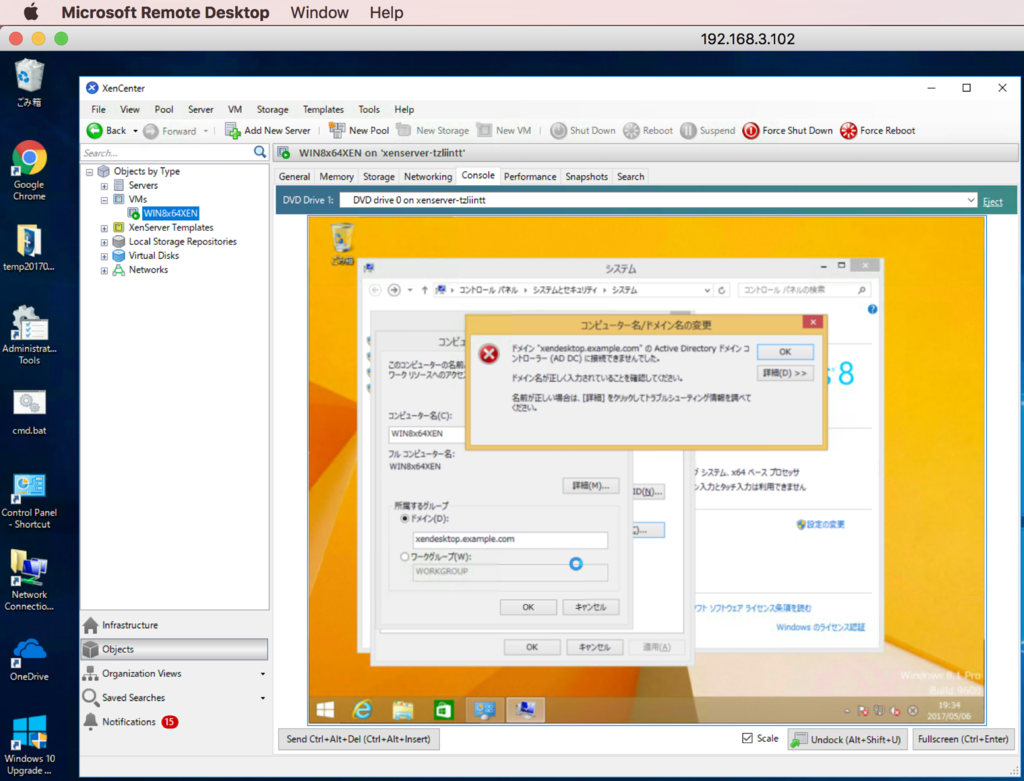Collapse the Objects by Type tree node
Viewport: 1024px width, 781px height.
[x=89, y=172]
